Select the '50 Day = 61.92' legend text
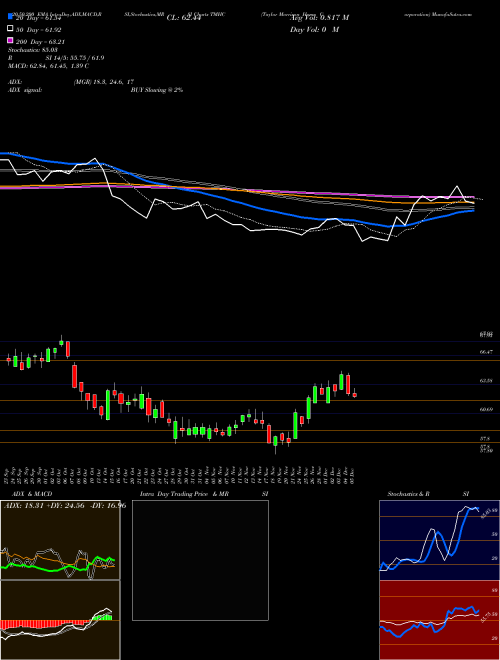The width and height of the screenshot is (500, 660). (x=39, y=30)
